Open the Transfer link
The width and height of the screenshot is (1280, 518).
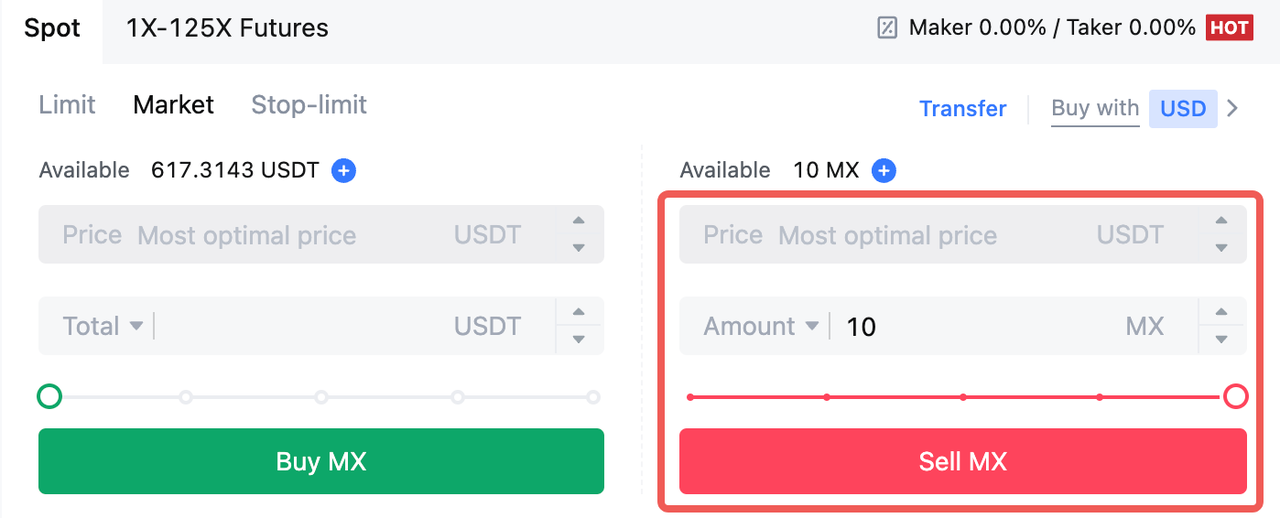[x=962, y=108]
